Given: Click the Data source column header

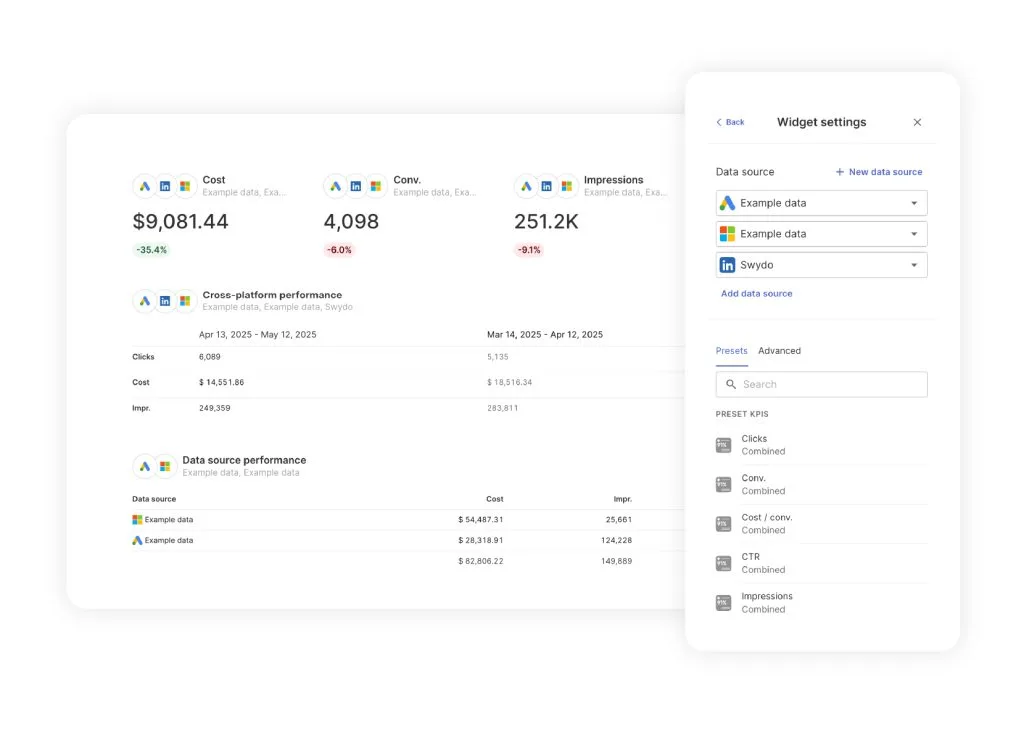Looking at the screenshot, I should click(x=154, y=499).
